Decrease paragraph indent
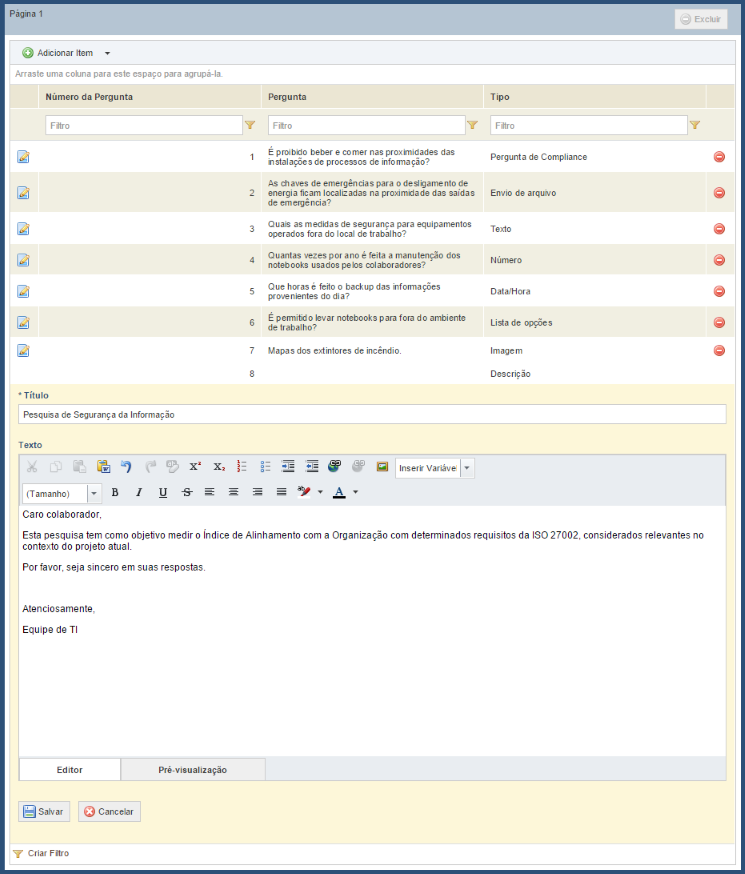Image resolution: width=745 pixels, height=874 pixels. (312, 467)
